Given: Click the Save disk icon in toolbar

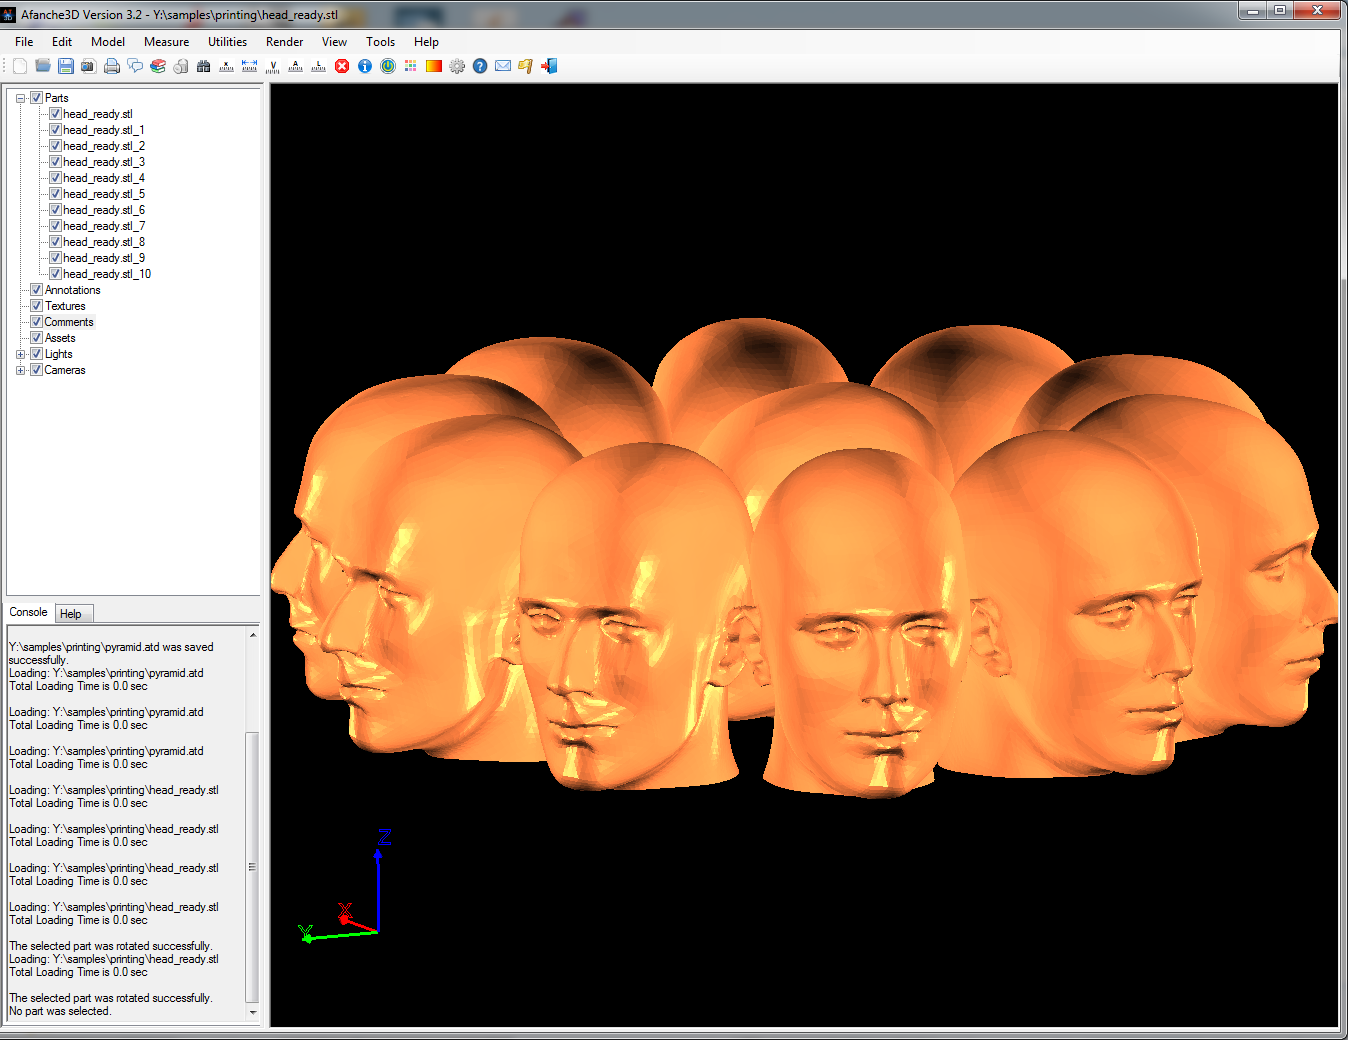Looking at the screenshot, I should coord(66,66).
